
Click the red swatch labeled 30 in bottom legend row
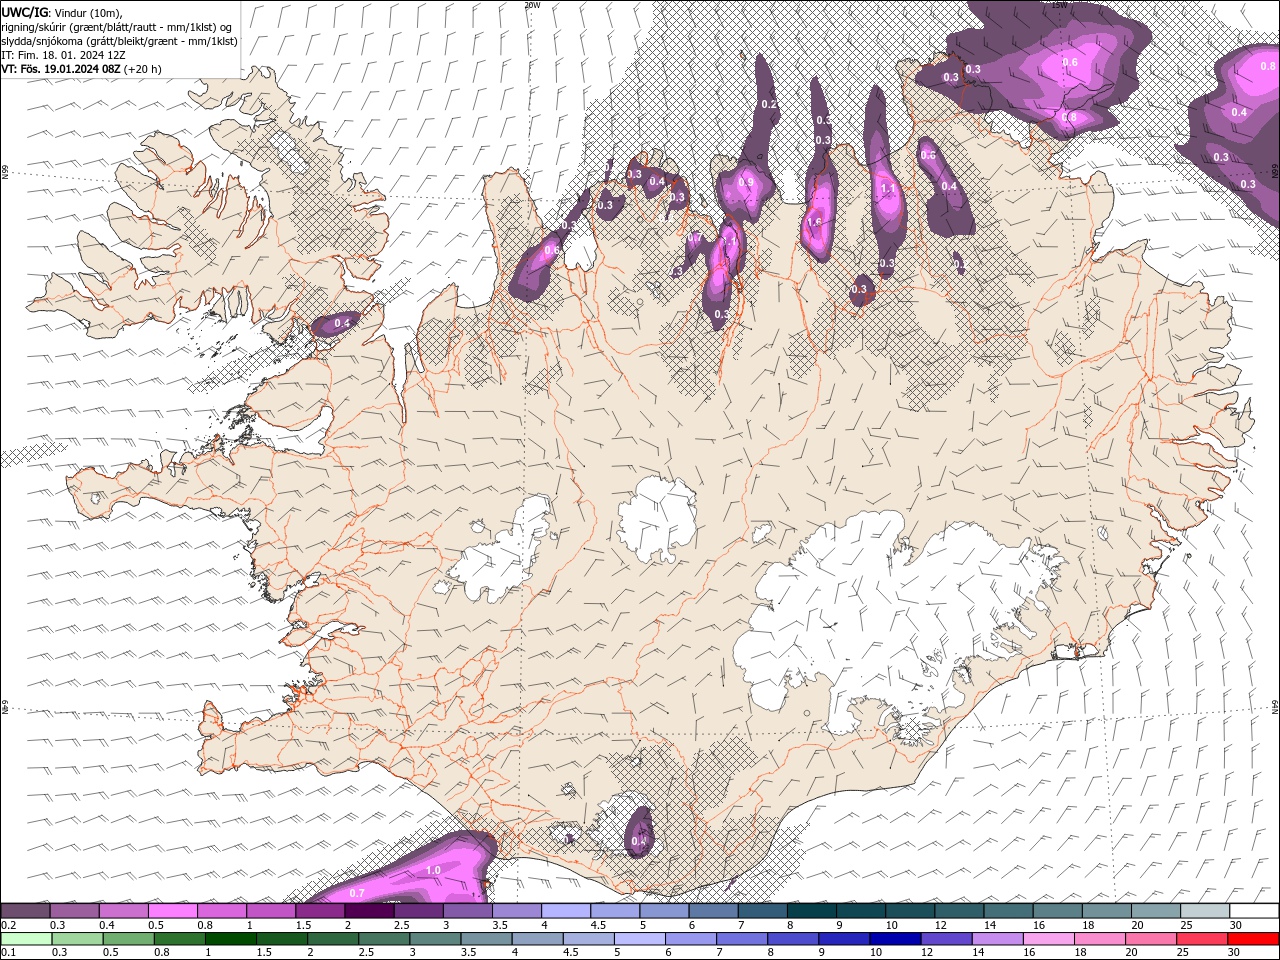[1253, 939]
